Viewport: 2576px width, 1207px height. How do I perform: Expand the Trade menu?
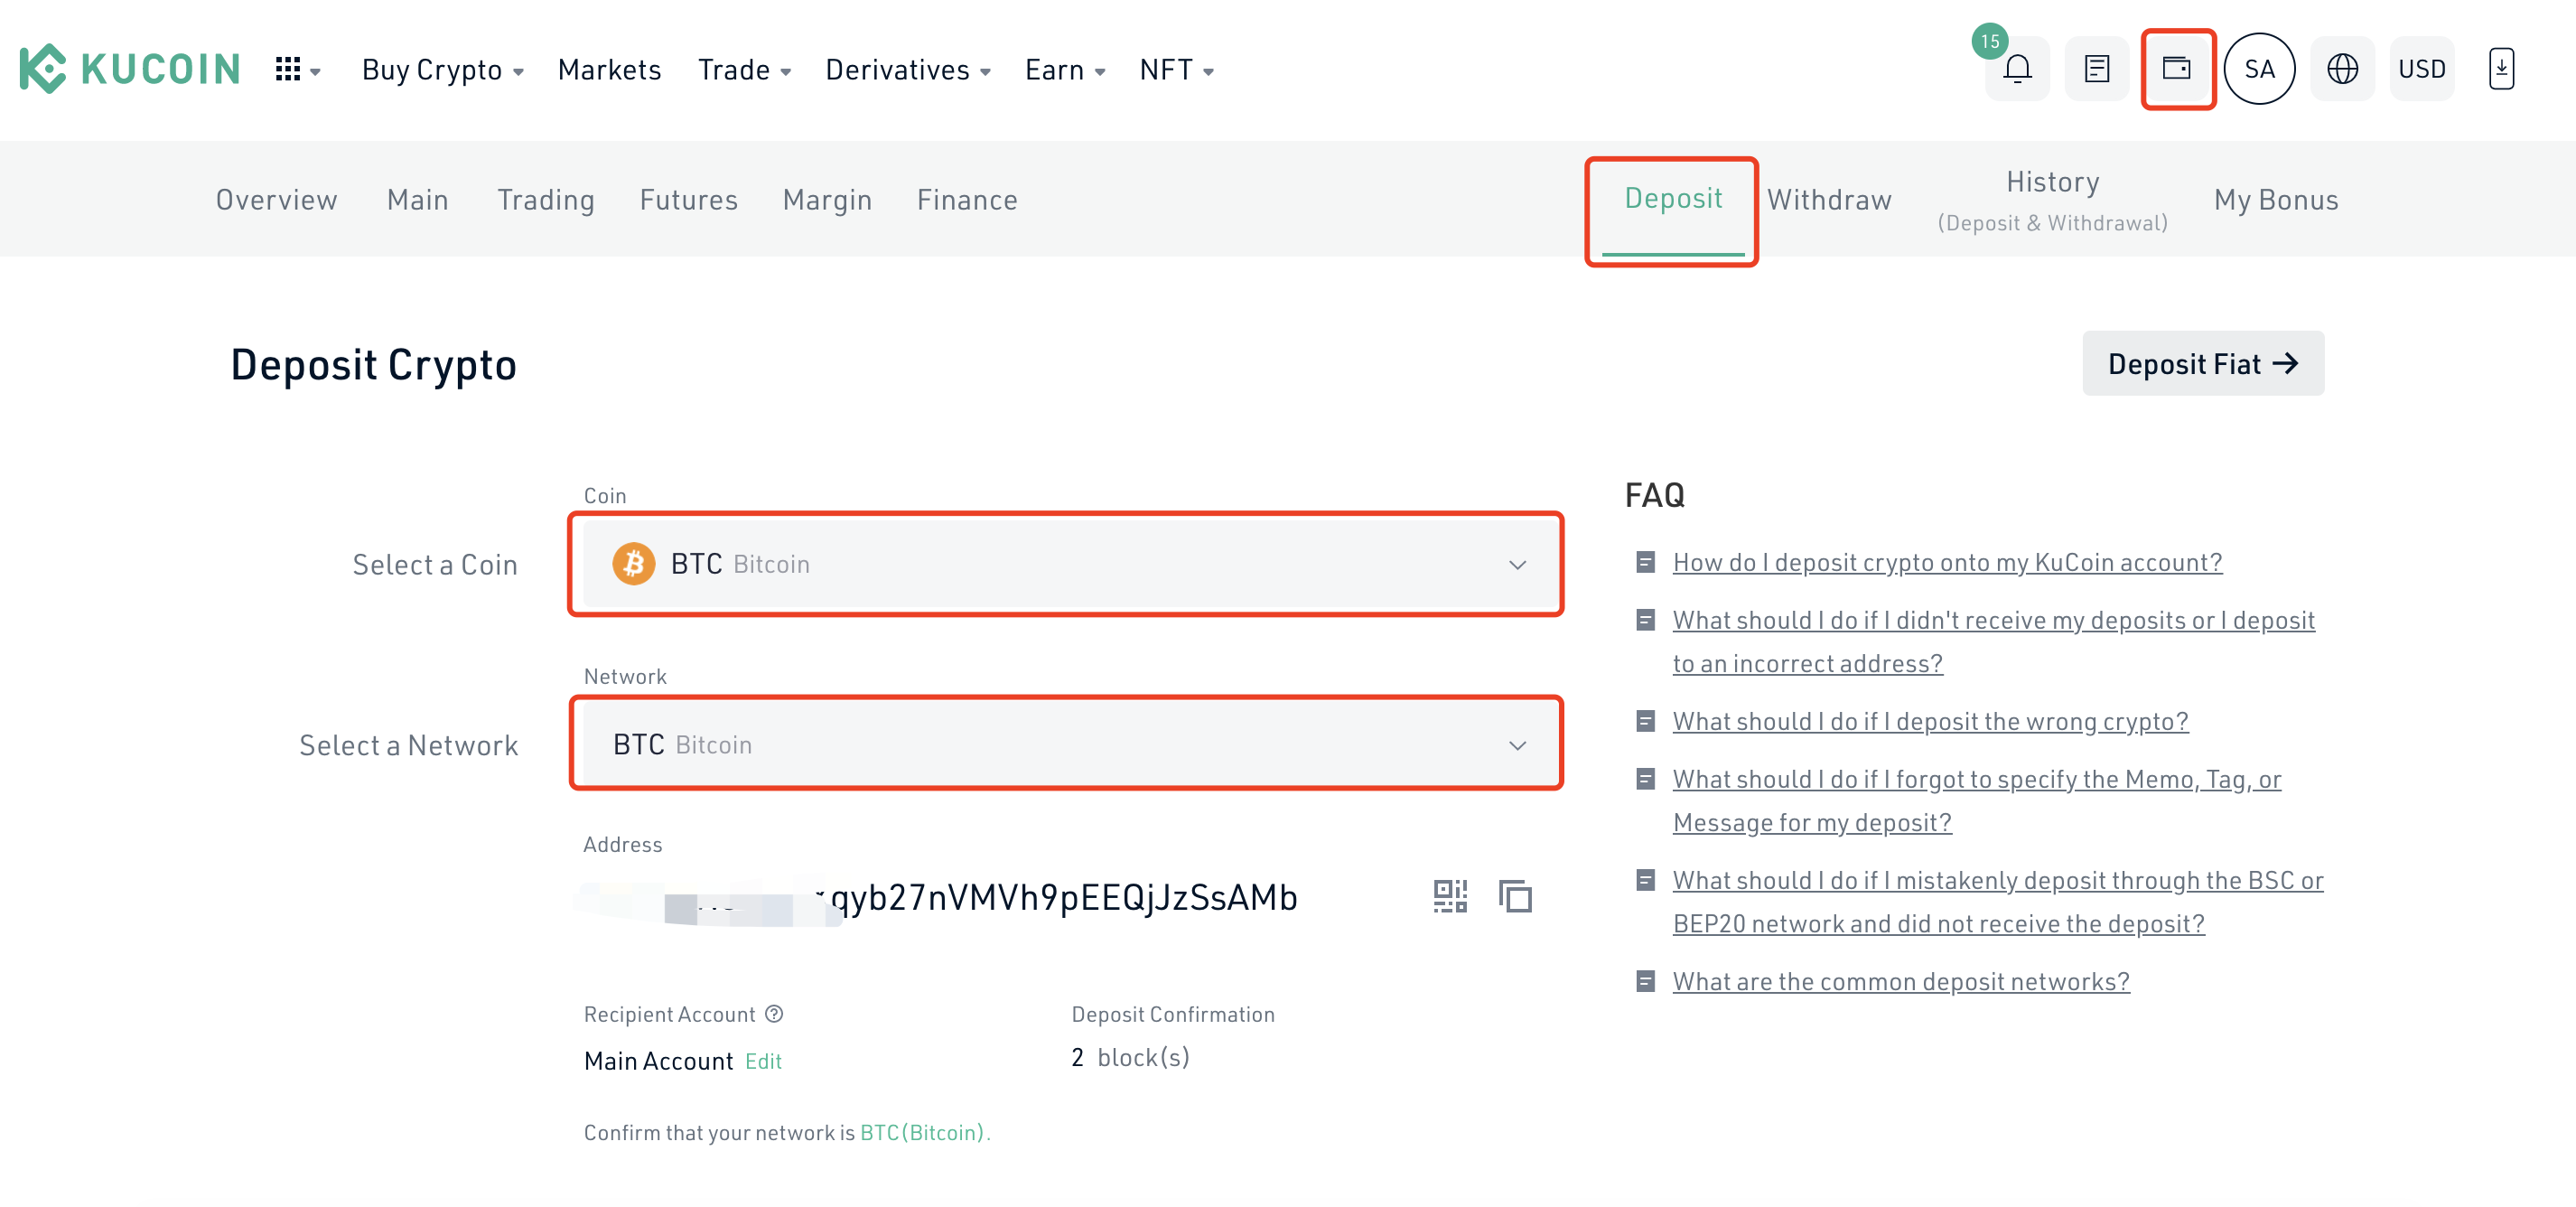[x=744, y=69]
